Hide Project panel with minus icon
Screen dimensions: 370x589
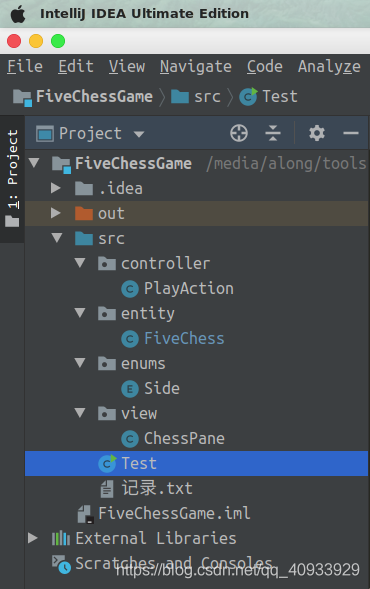point(351,133)
